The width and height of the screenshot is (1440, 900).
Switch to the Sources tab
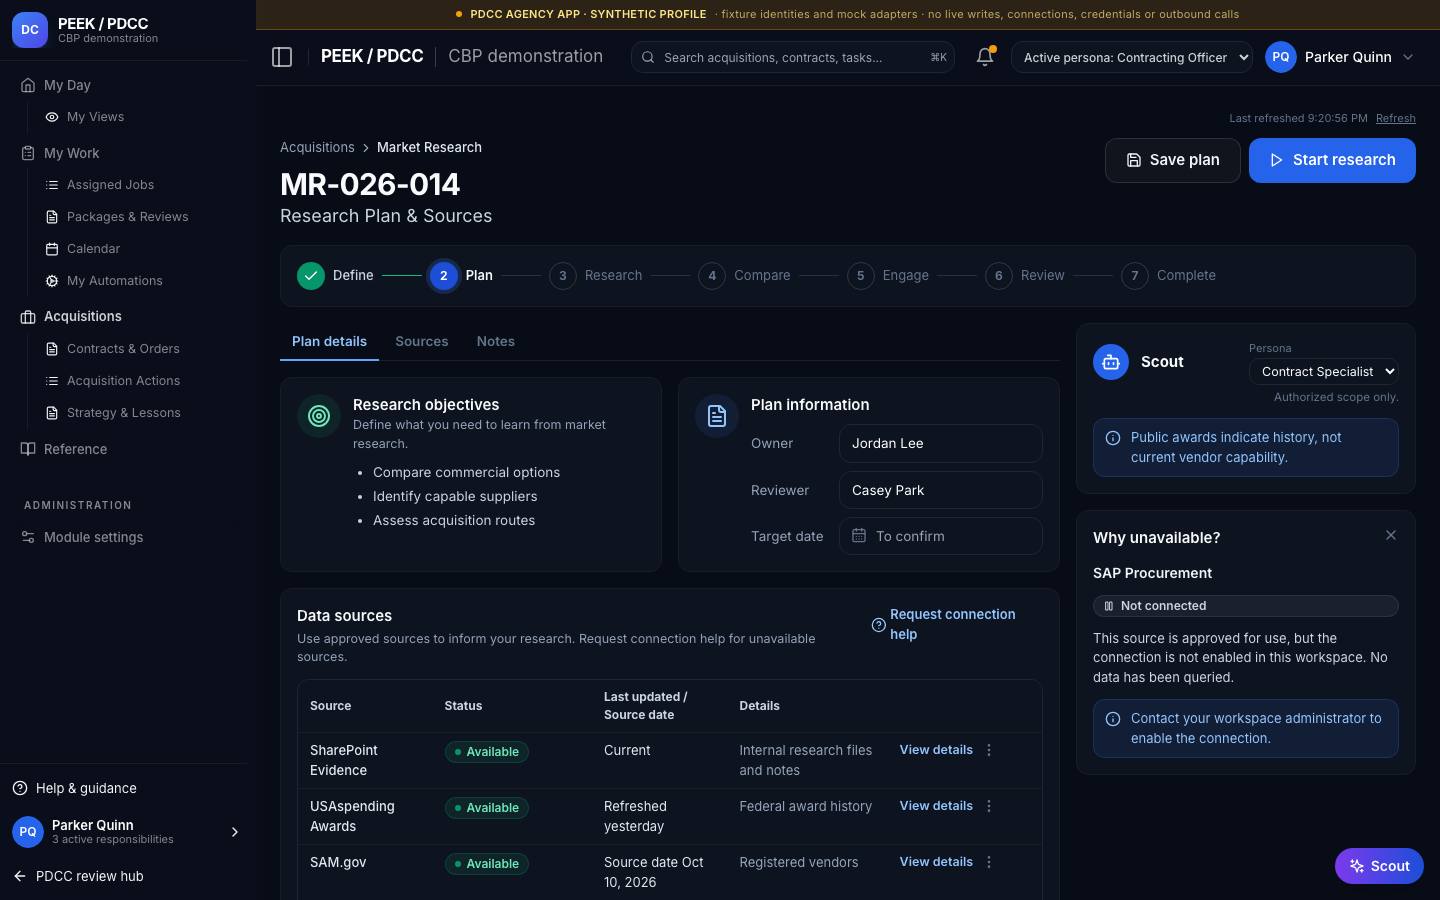pos(421,341)
